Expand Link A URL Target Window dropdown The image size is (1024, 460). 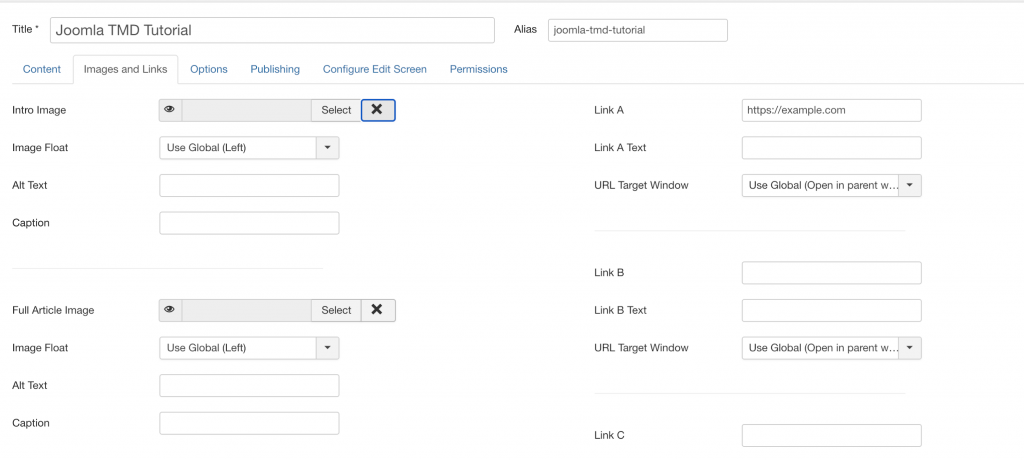click(x=831, y=185)
